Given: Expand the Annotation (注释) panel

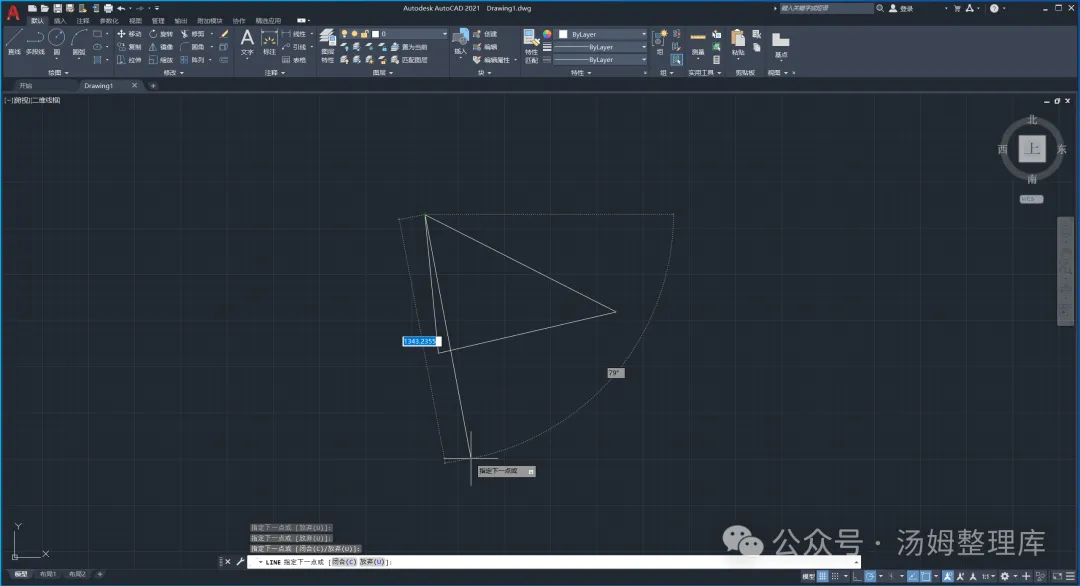Looking at the screenshot, I should (274, 72).
